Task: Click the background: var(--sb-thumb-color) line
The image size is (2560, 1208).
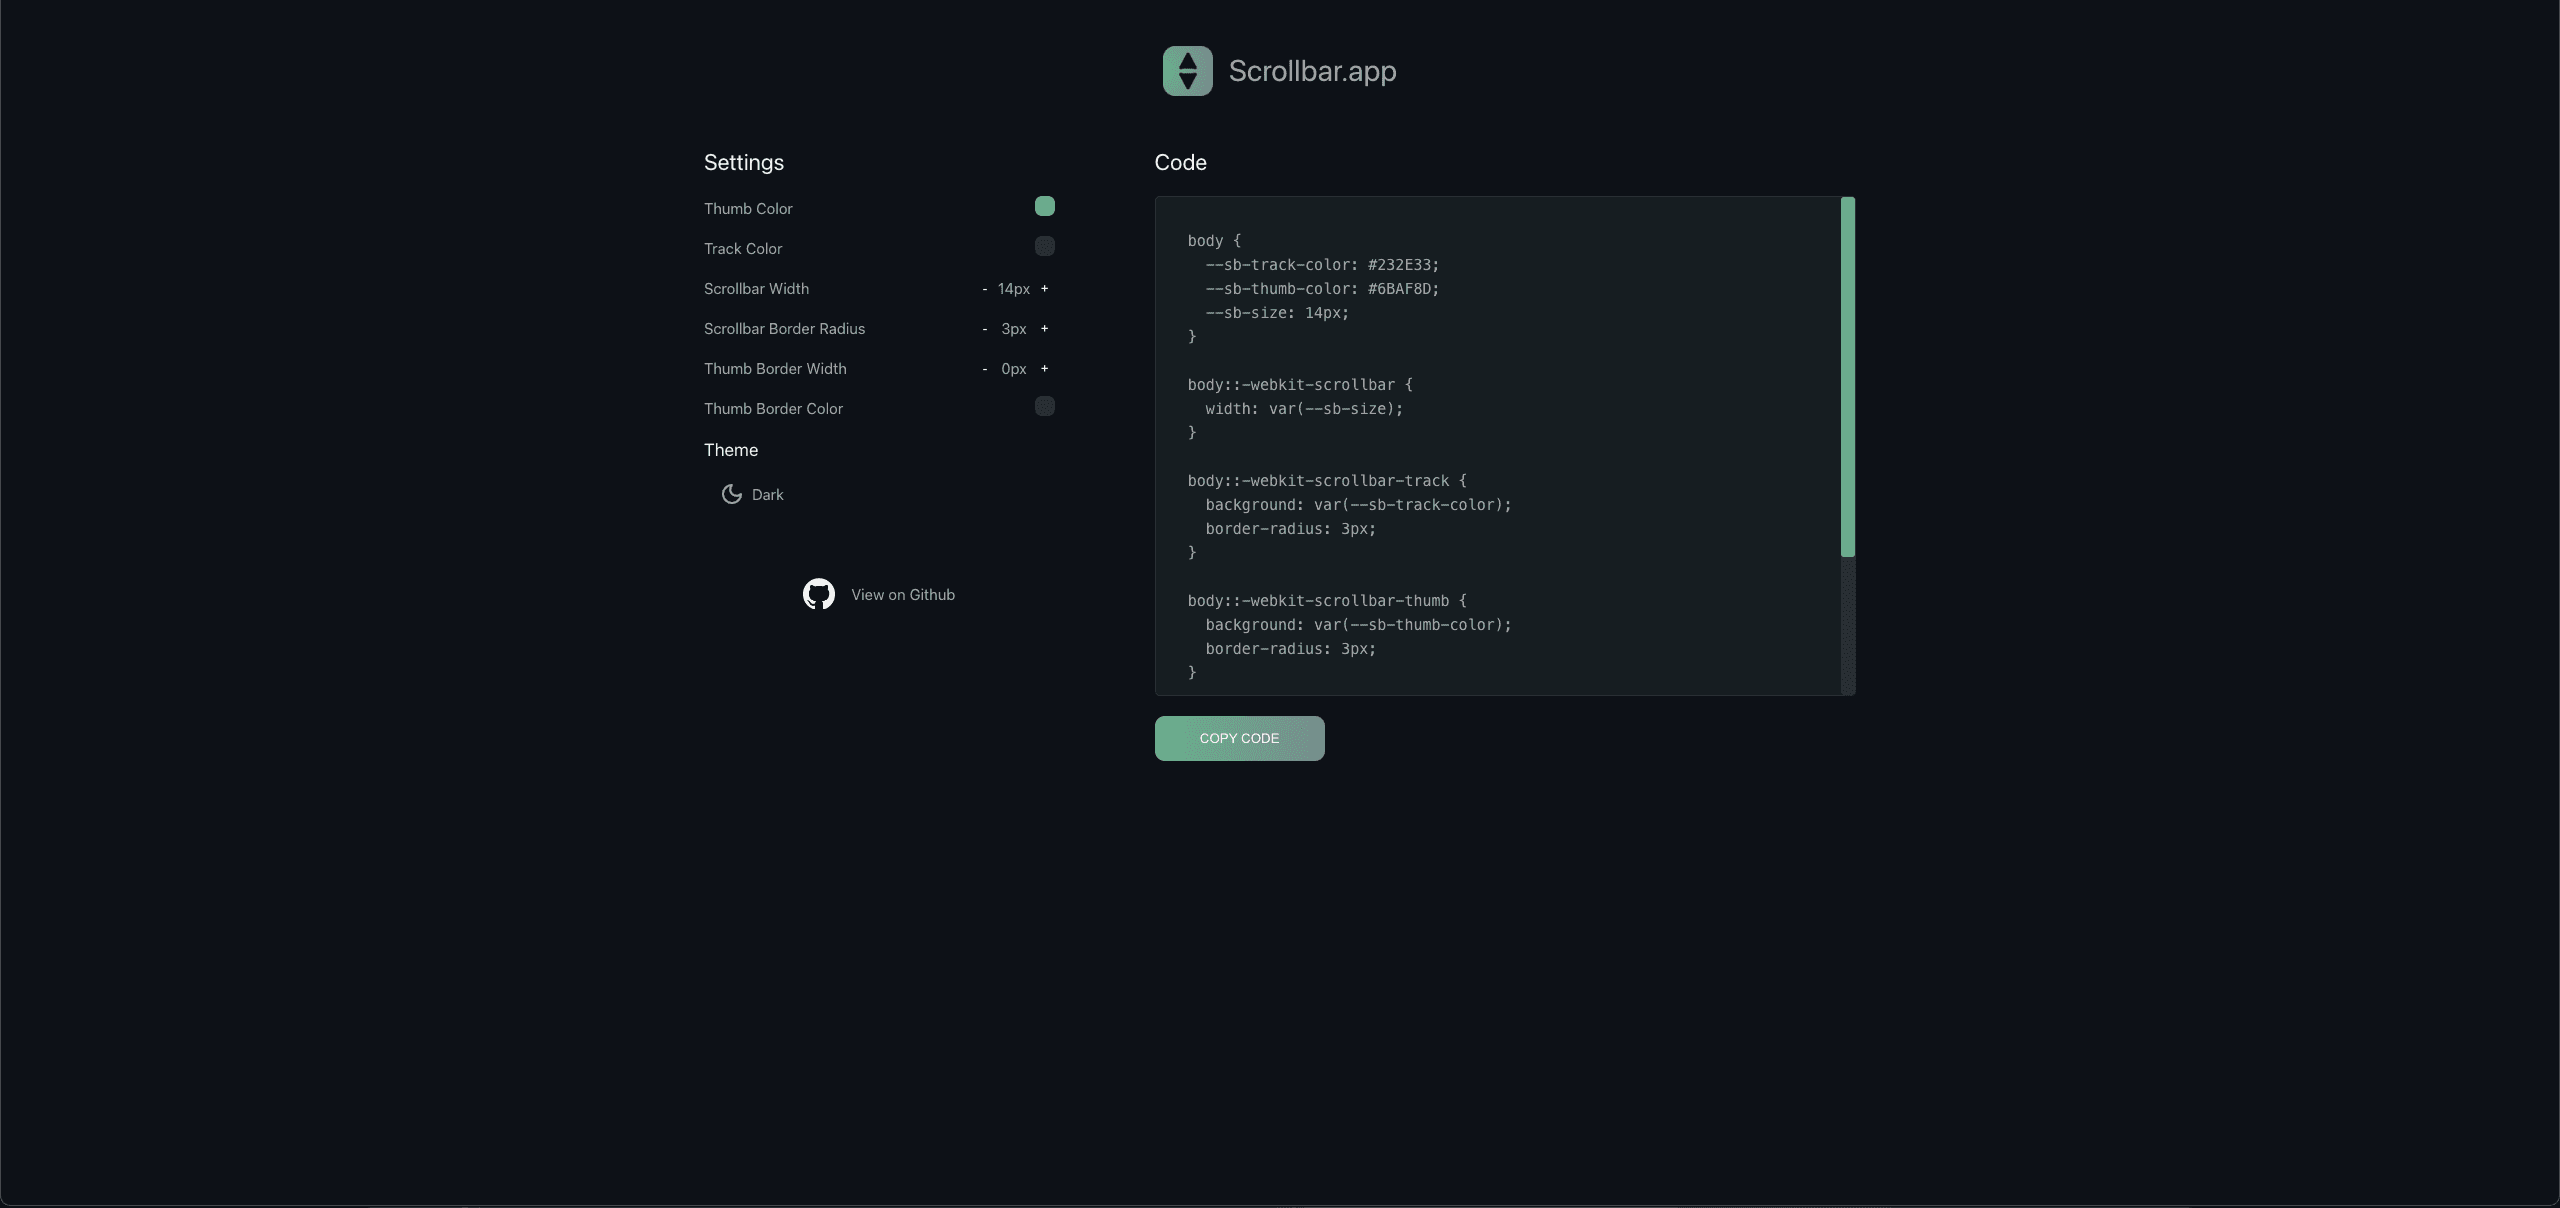Action: click(1358, 625)
